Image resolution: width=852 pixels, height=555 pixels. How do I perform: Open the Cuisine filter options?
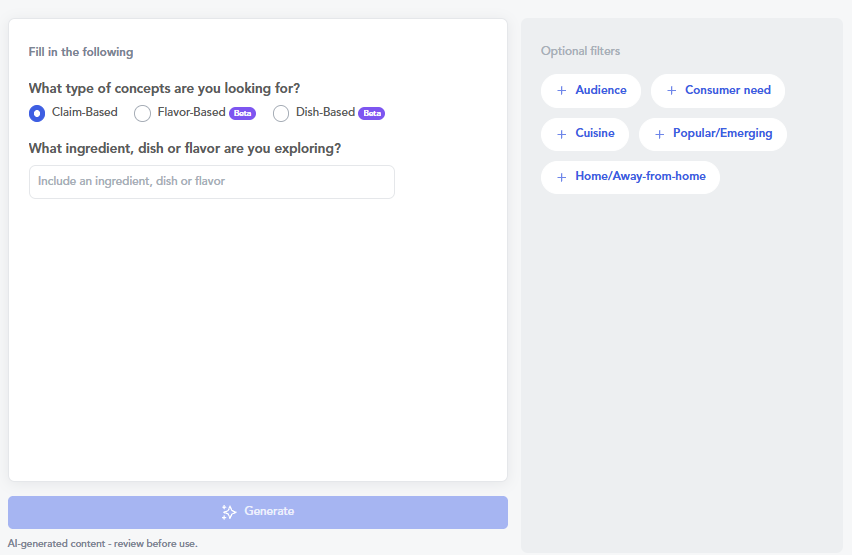(x=585, y=134)
